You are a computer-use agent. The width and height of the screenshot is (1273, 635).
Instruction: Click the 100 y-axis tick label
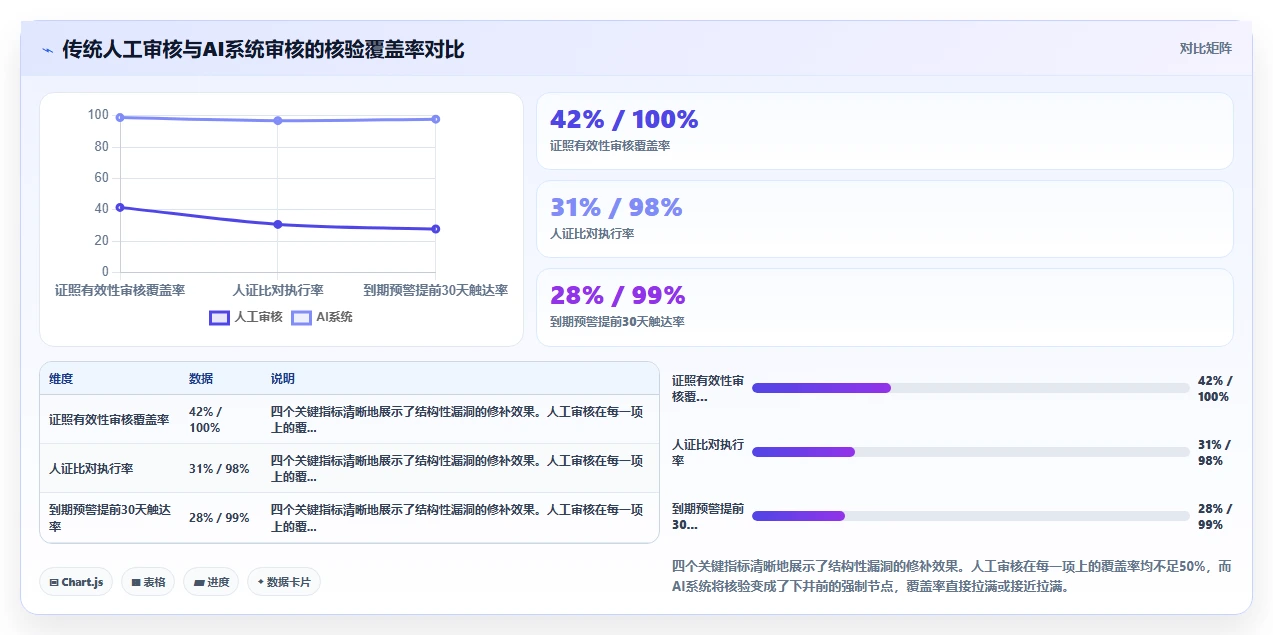[98, 115]
